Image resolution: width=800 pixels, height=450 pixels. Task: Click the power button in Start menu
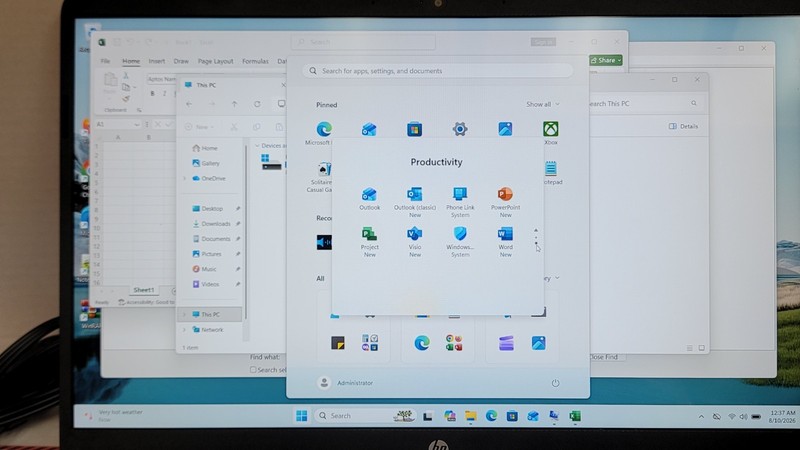[555, 383]
